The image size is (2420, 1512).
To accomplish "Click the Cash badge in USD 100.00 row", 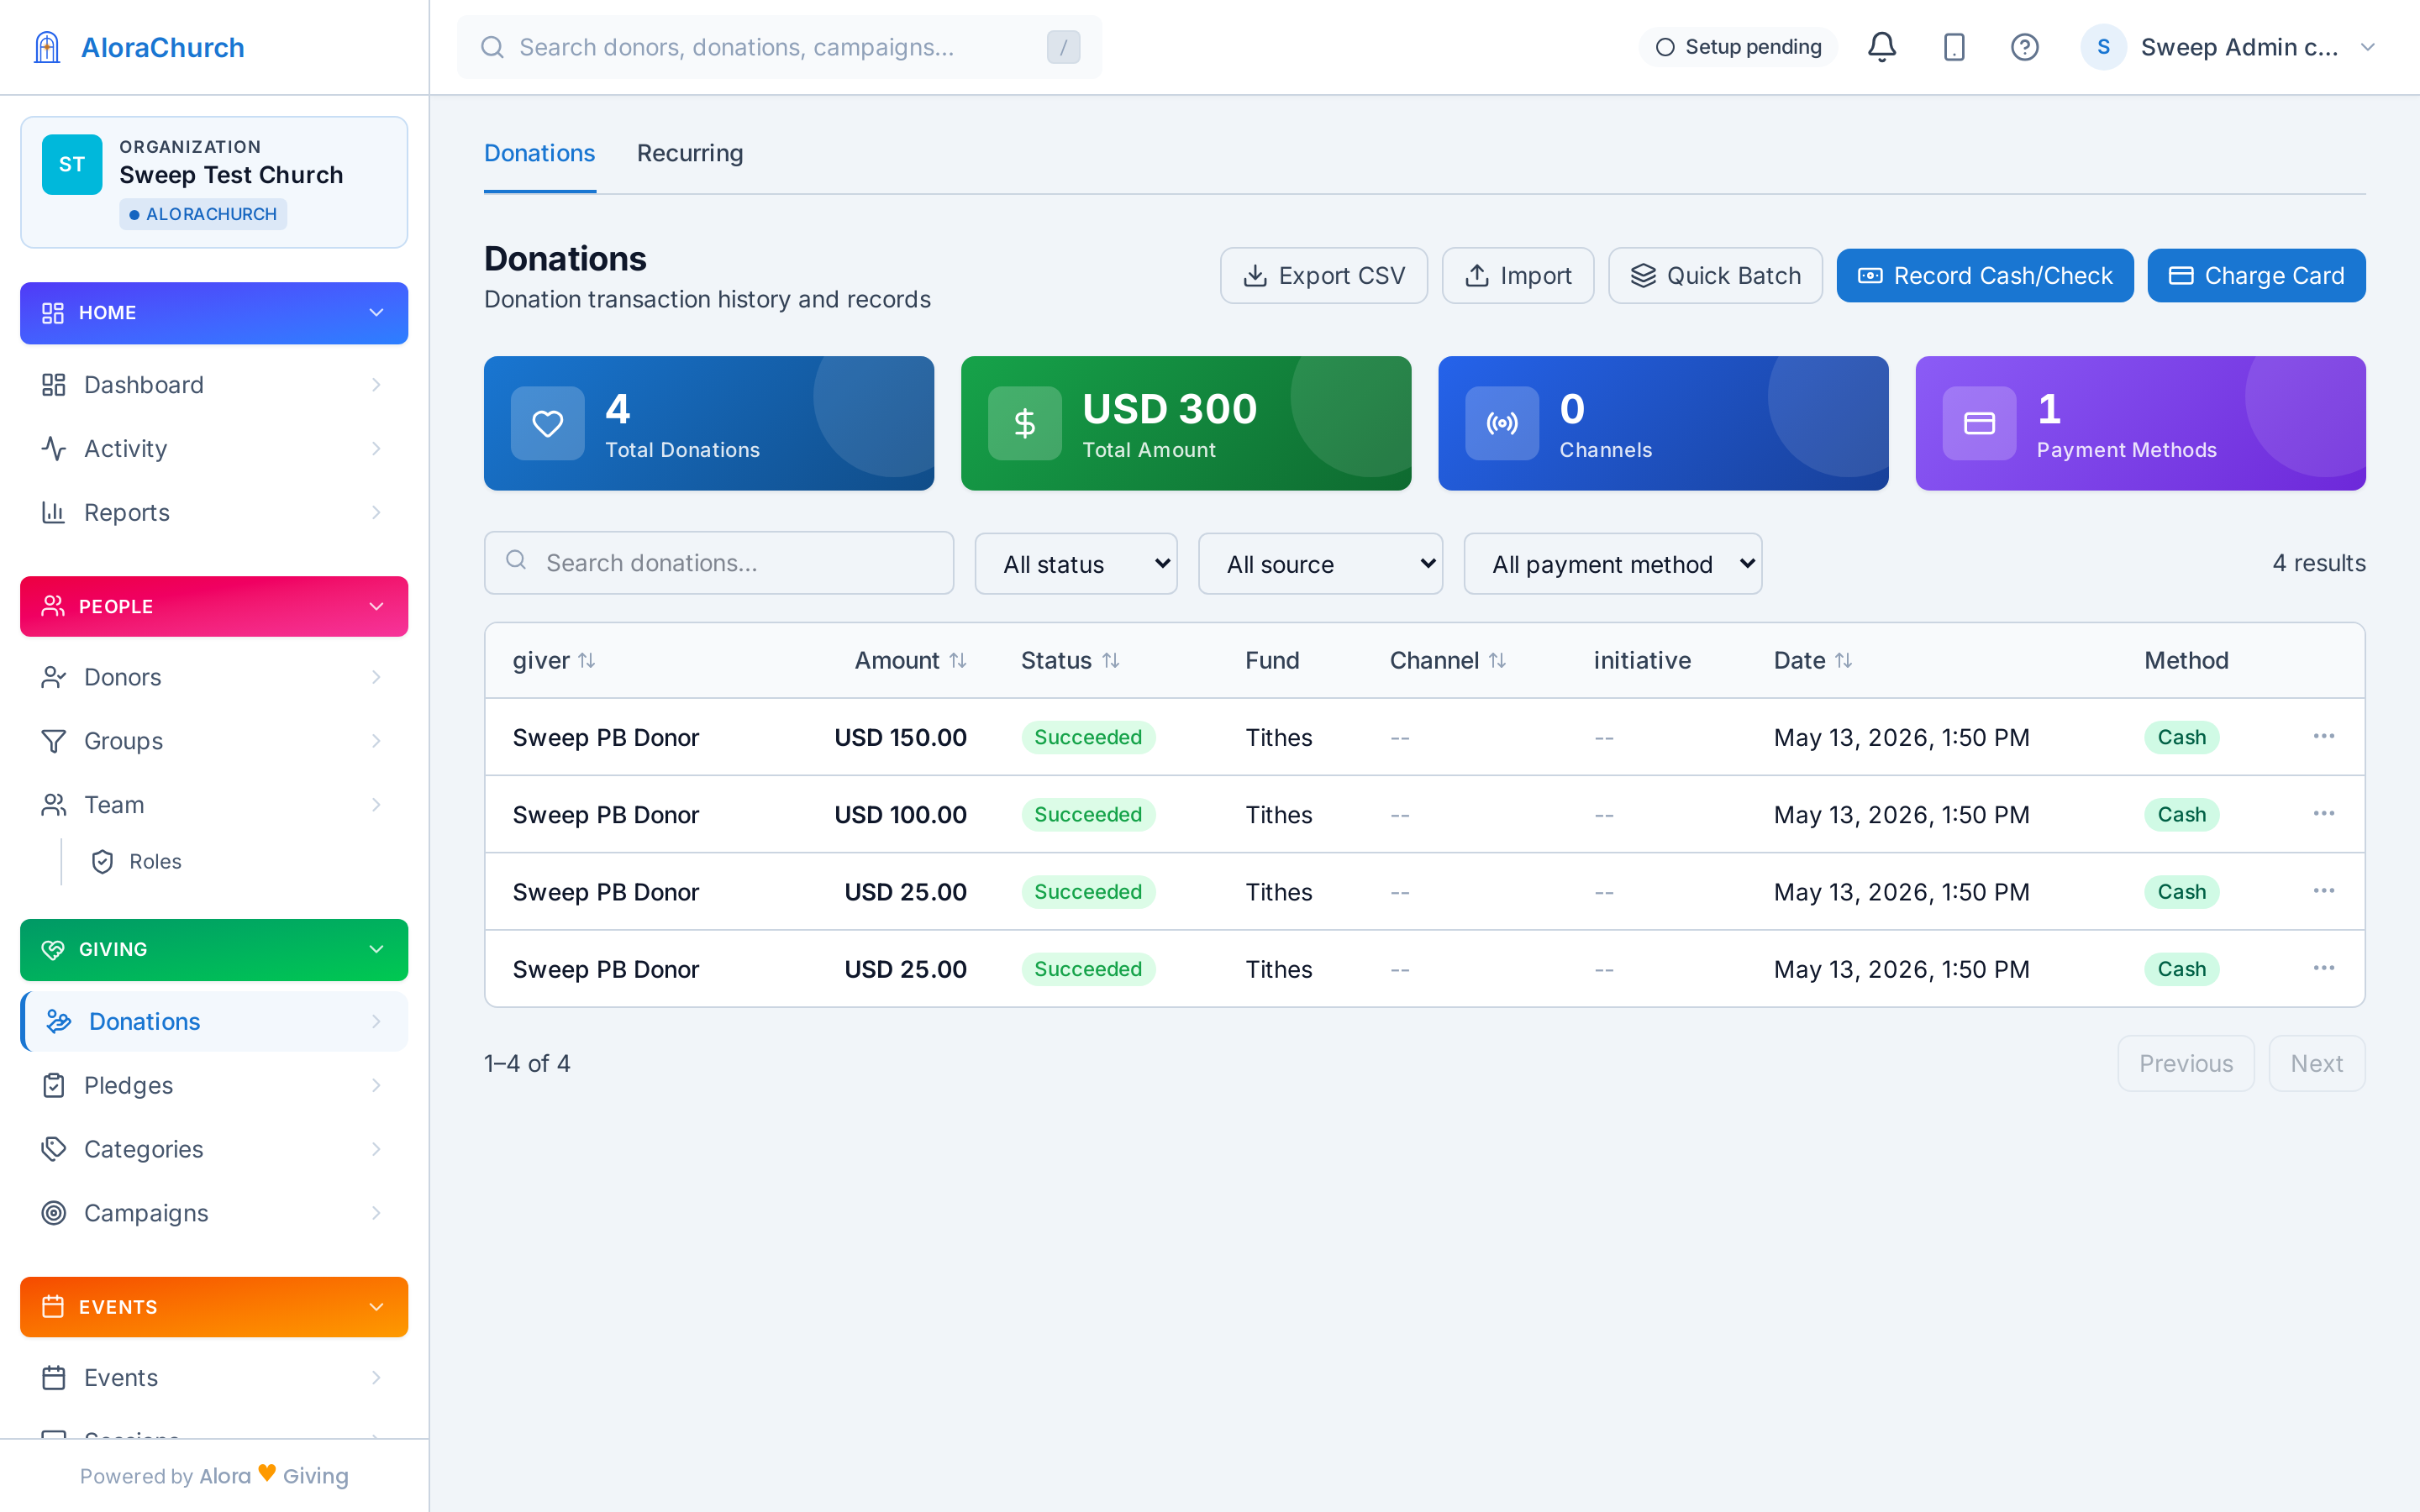I will (x=2181, y=815).
